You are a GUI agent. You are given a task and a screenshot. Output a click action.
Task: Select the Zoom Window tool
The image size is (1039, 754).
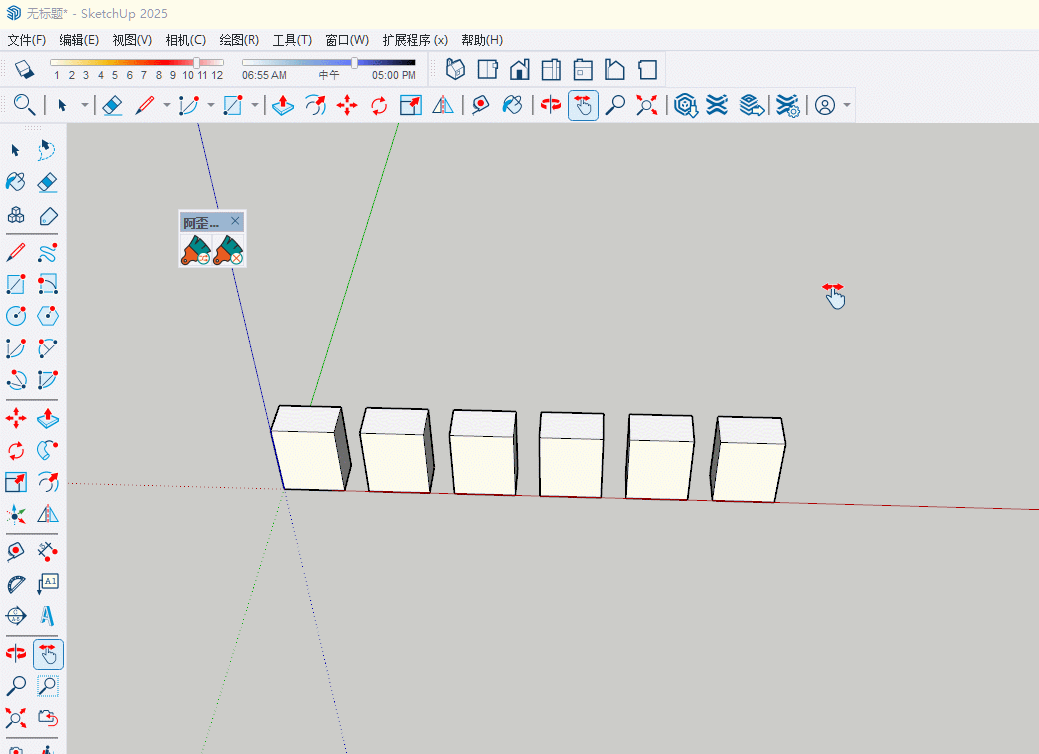click(47, 686)
